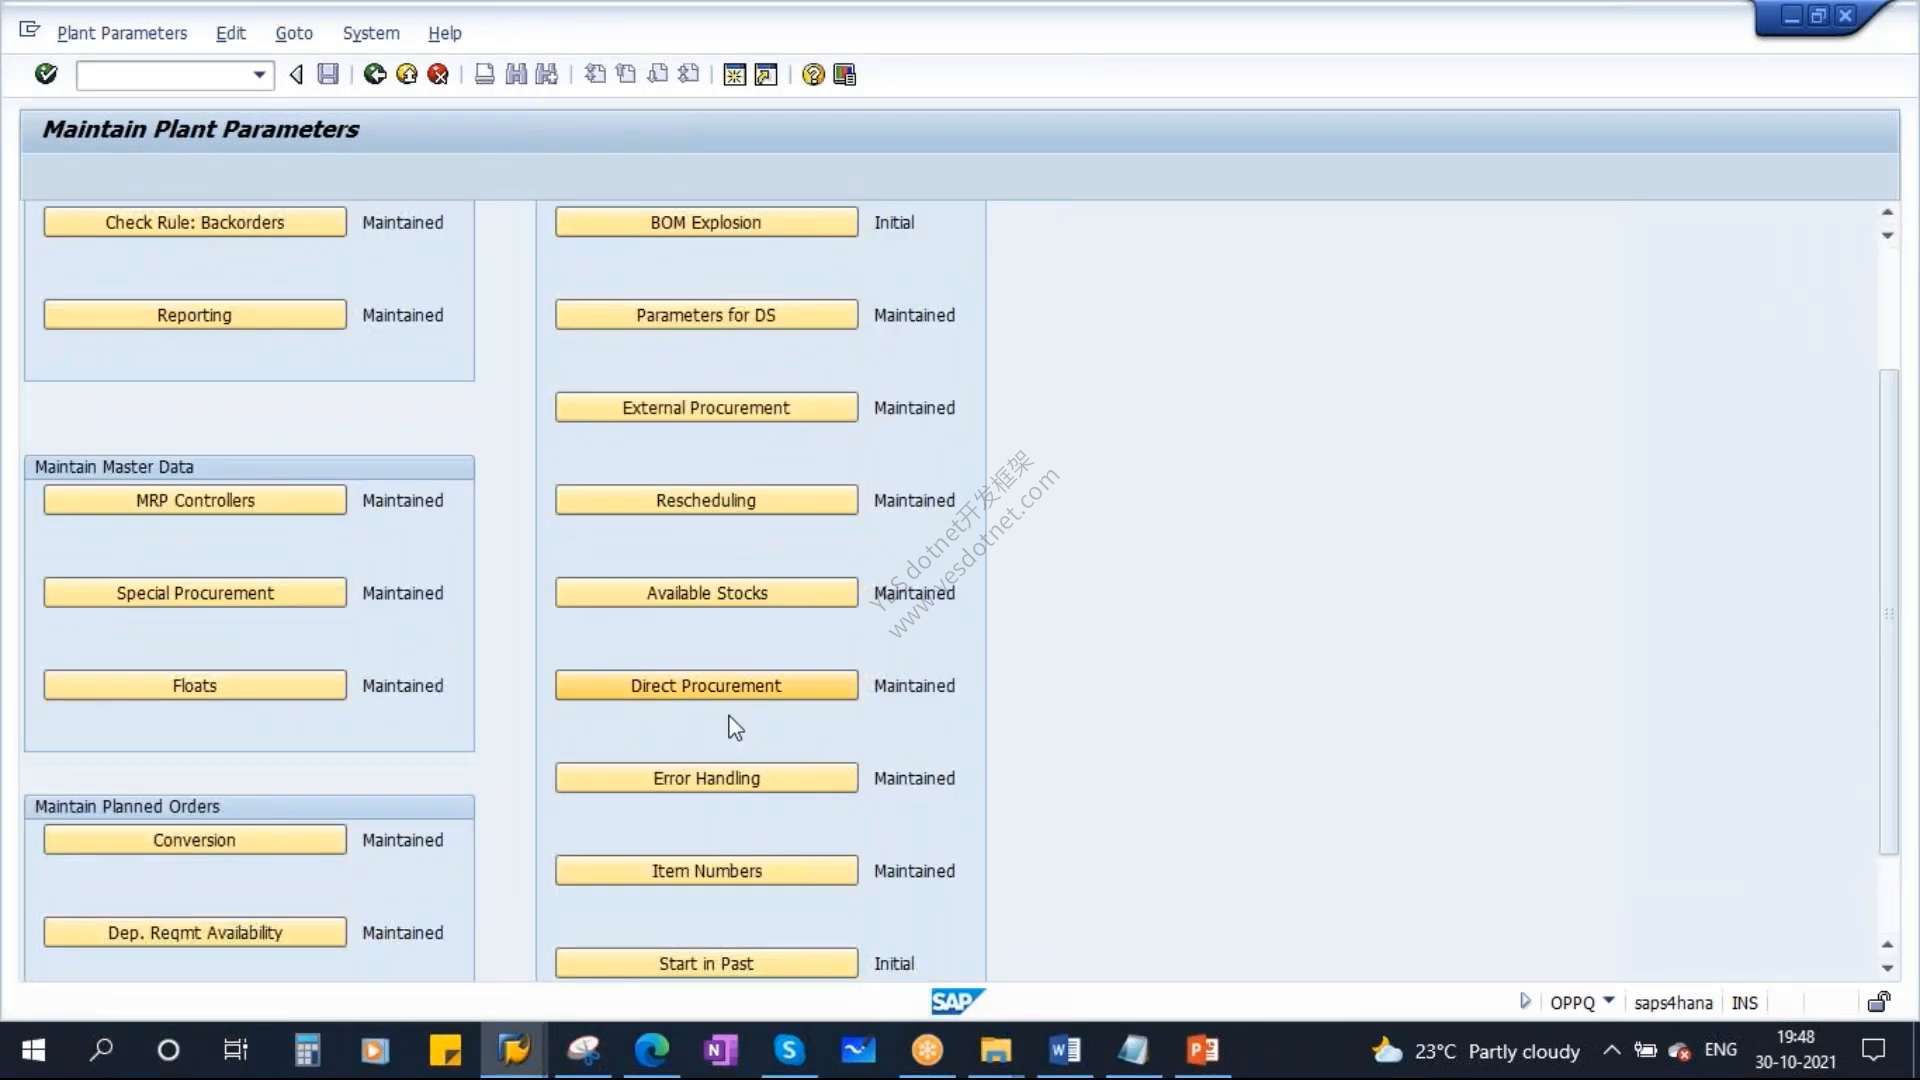
Task: Open Parameters for DS
Action: coord(706,315)
